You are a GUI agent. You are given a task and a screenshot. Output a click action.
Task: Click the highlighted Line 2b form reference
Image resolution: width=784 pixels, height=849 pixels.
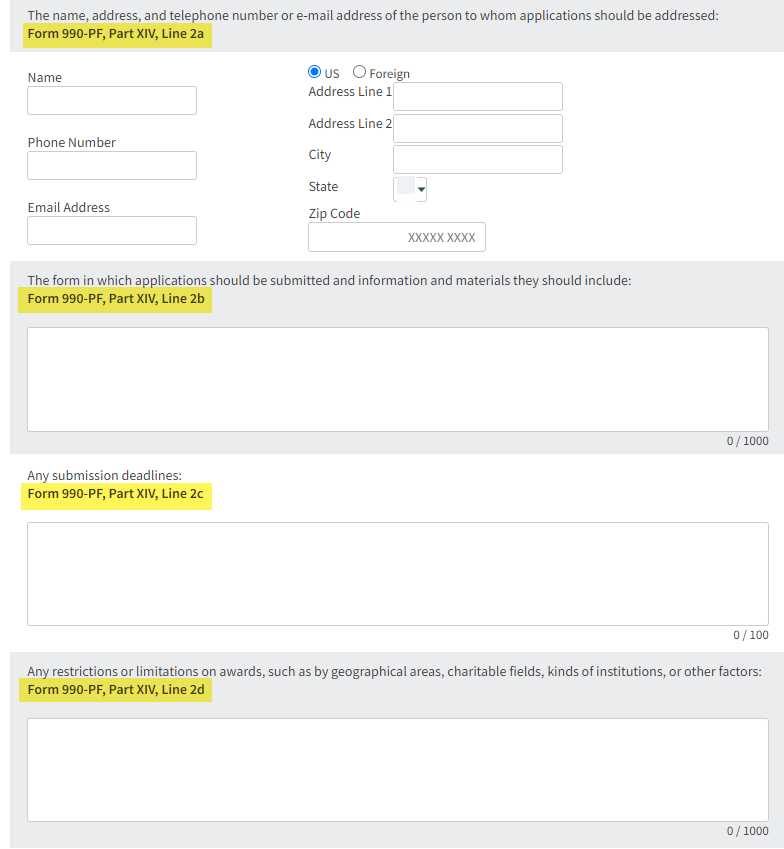[x=115, y=298]
